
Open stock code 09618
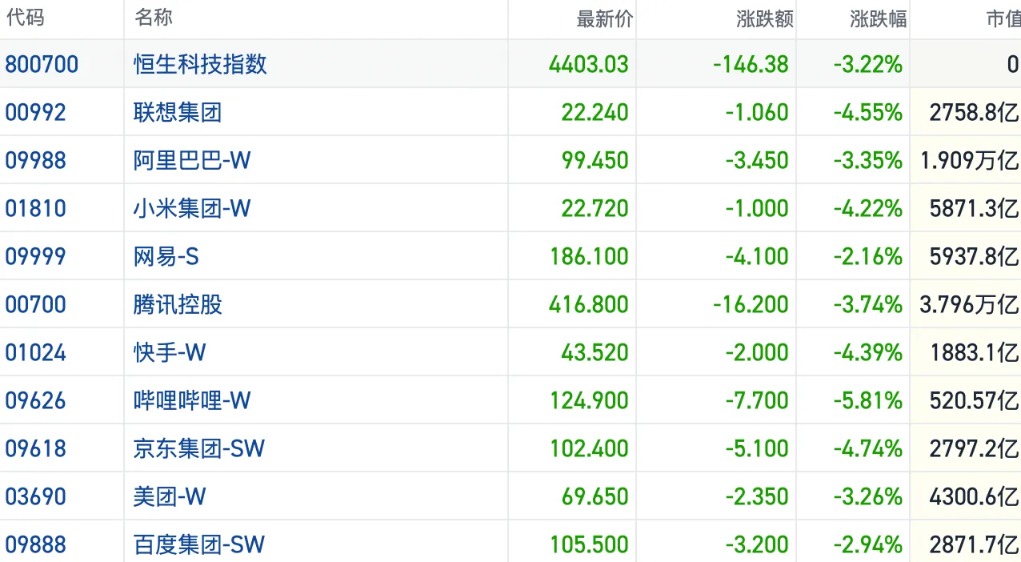(35, 449)
